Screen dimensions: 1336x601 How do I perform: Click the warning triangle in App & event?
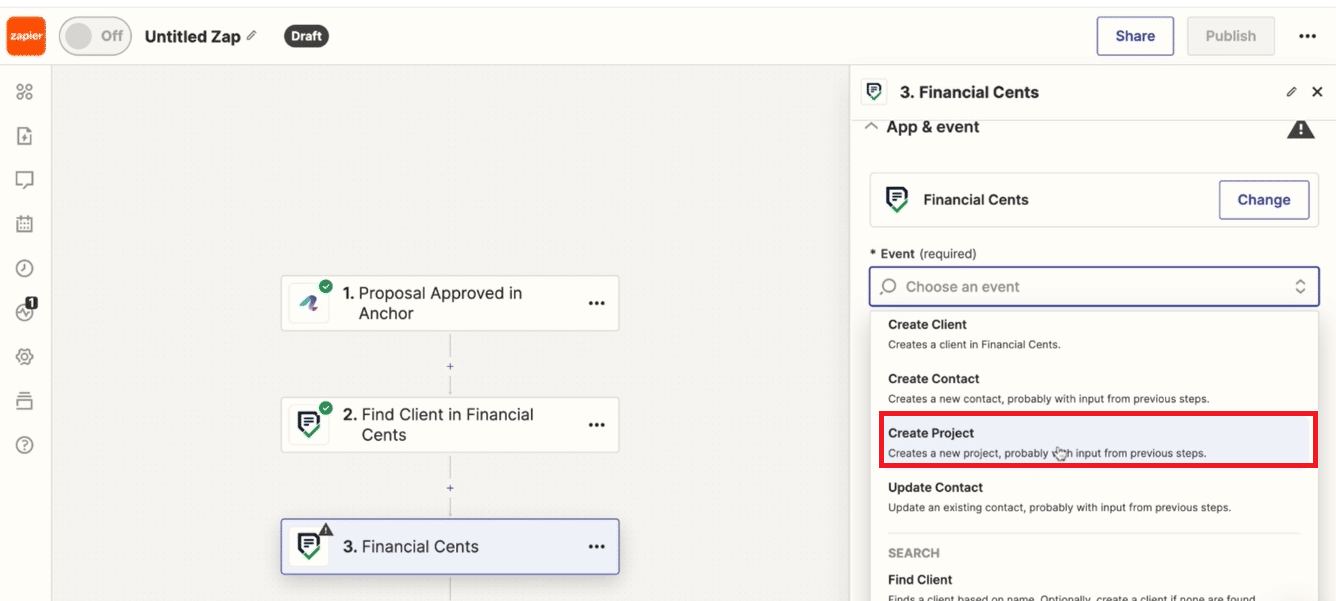tap(1300, 129)
